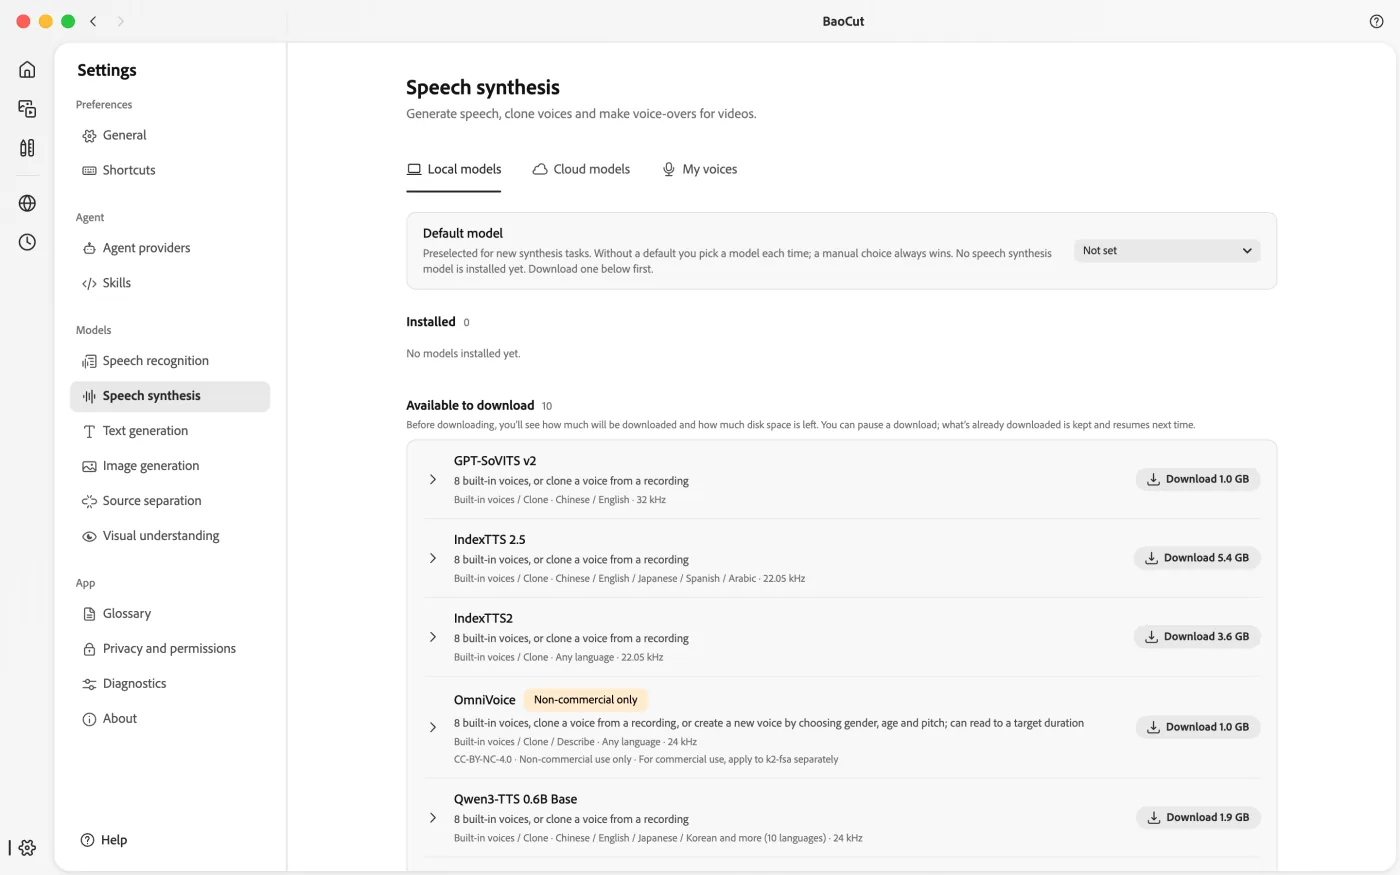Select Speech synthesis in the sidebar
The height and width of the screenshot is (875, 1400).
(170, 396)
